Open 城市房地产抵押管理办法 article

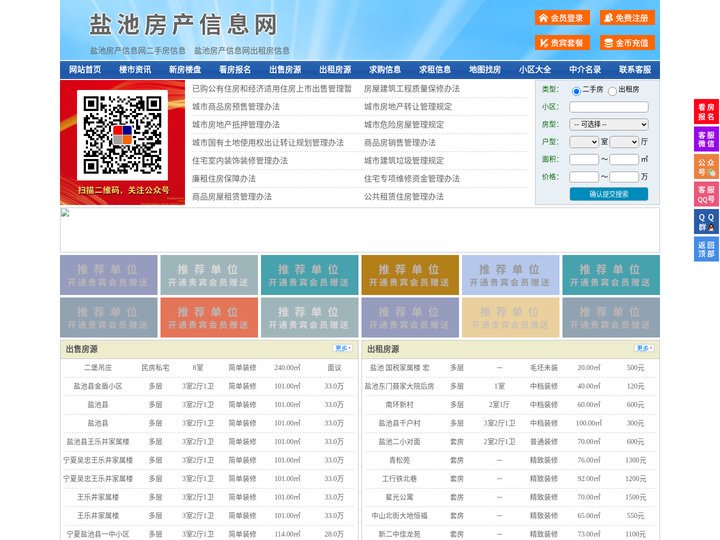click(x=236, y=124)
